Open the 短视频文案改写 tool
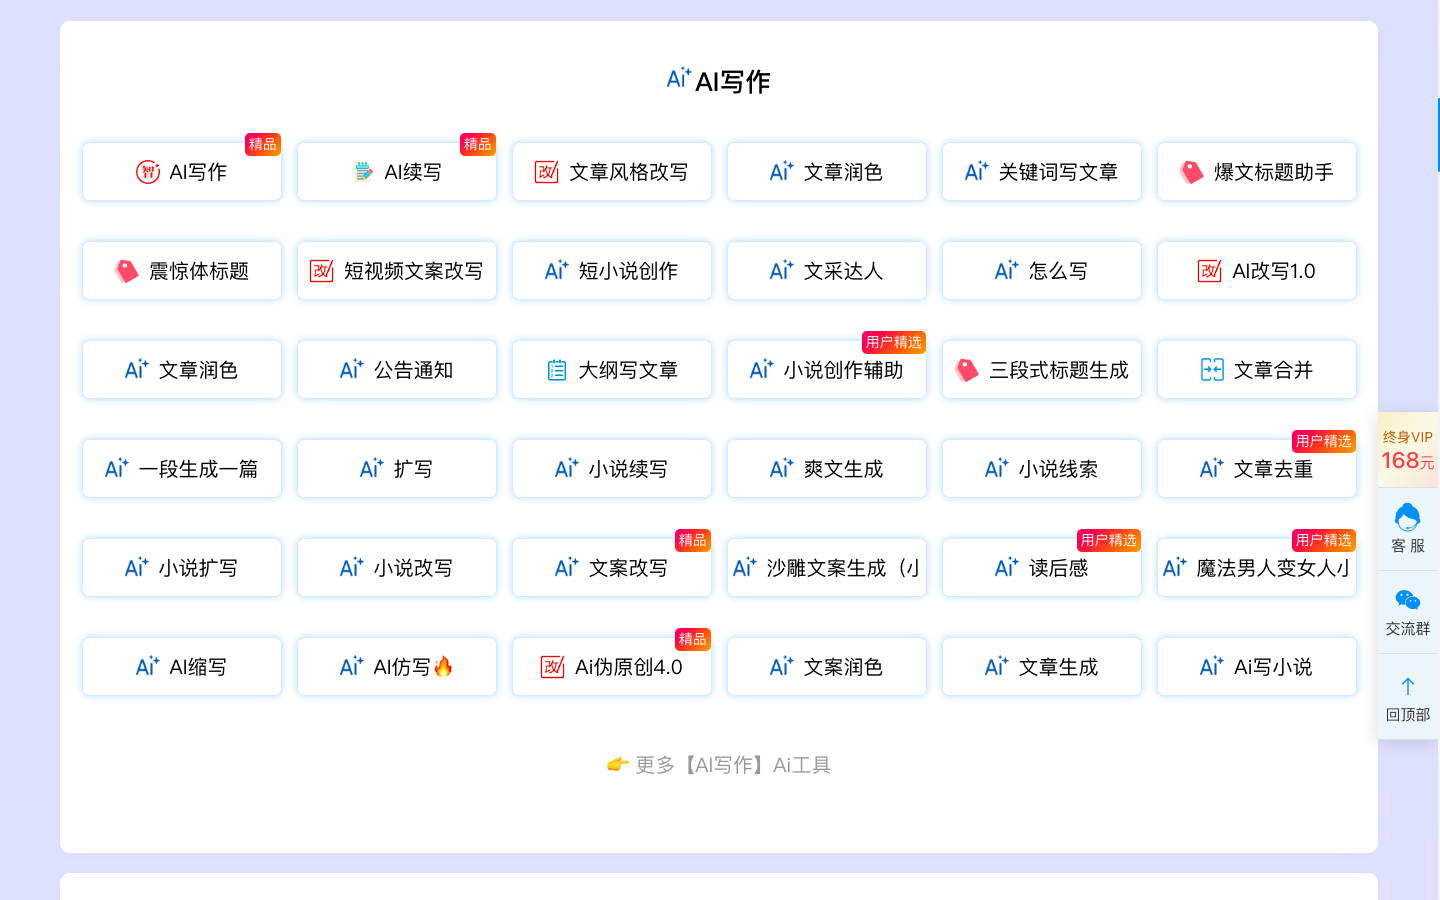The width and height of the screenshot is (1440, 900). pyautogui.click(x=397, y=271)
